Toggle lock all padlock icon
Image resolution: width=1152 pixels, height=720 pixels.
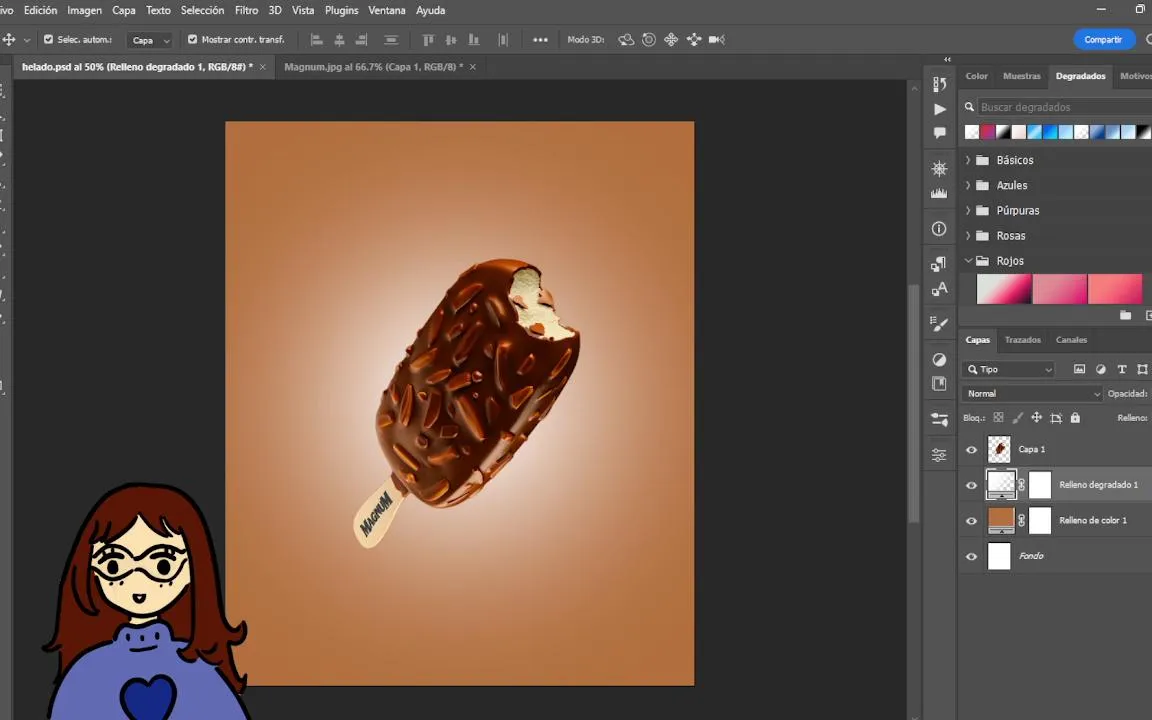tap(1075, 417)
